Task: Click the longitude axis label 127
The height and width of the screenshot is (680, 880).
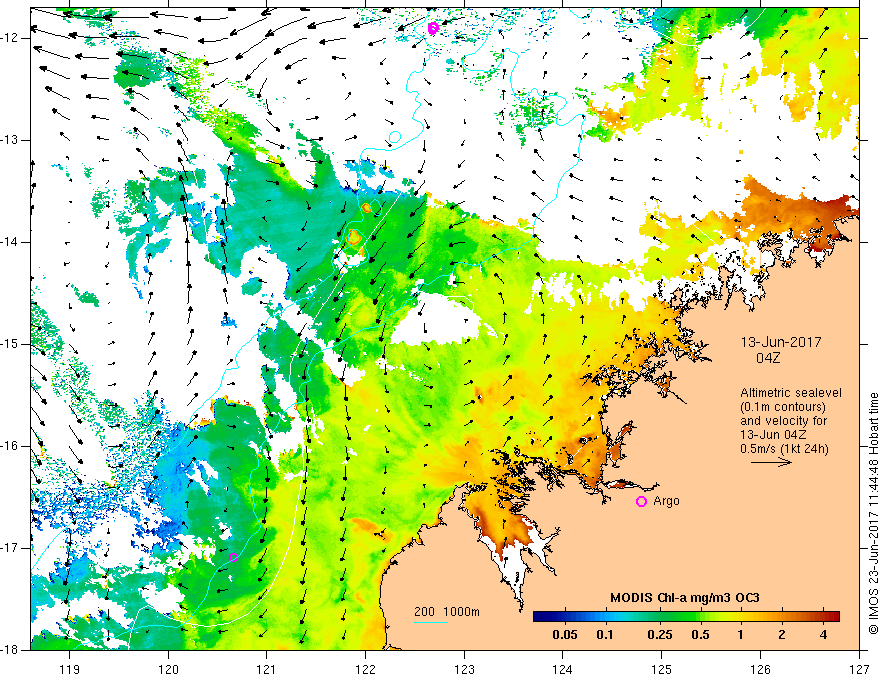Action: (859, 669)
